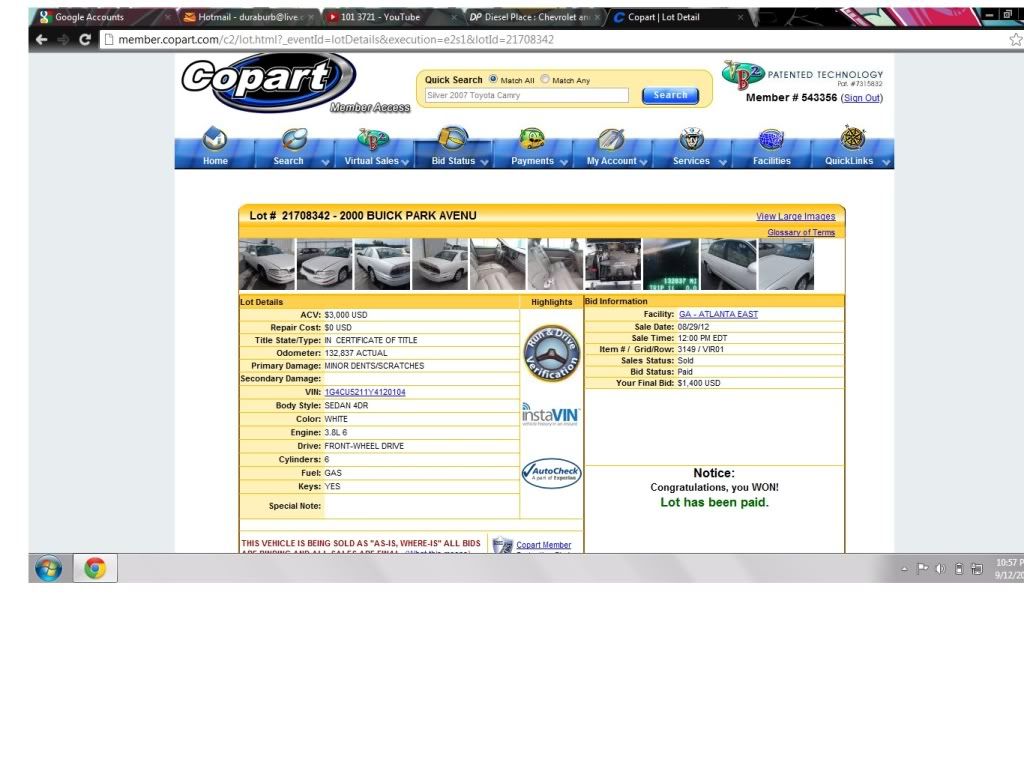Viewport: 1024px width, 774px height.
Task: Open the dashboard interior photo thumbnail
Action: 498,264
